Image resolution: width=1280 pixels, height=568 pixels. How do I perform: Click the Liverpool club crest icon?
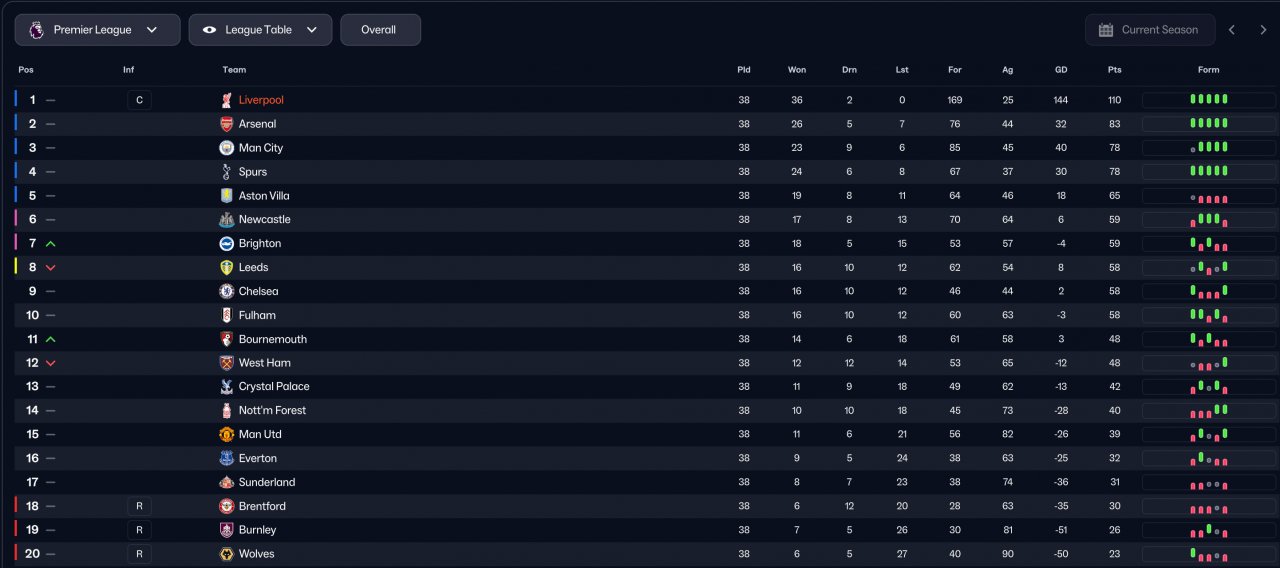(226, 100)
